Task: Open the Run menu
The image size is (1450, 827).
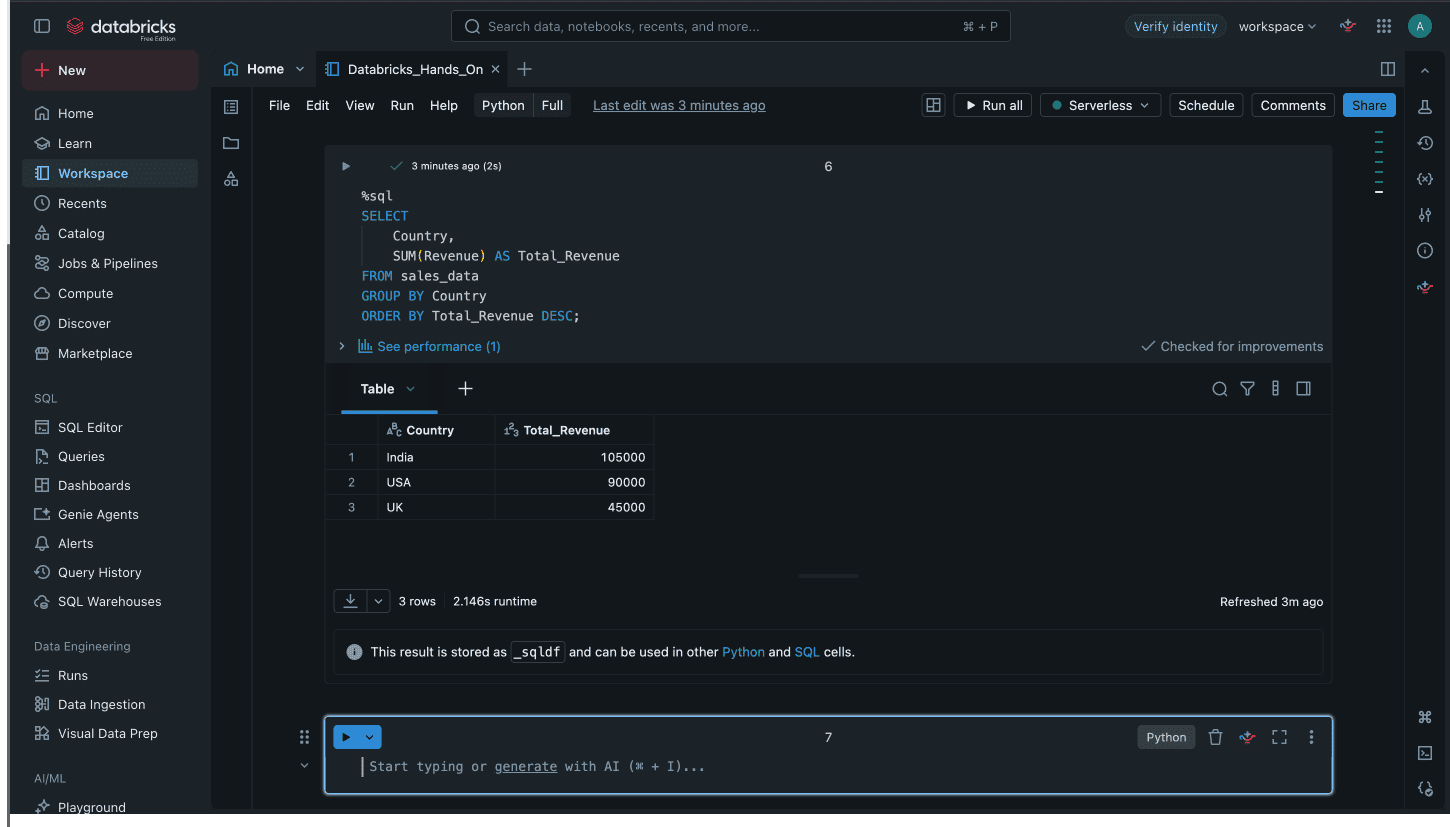Action: click(x=402, y=105)
